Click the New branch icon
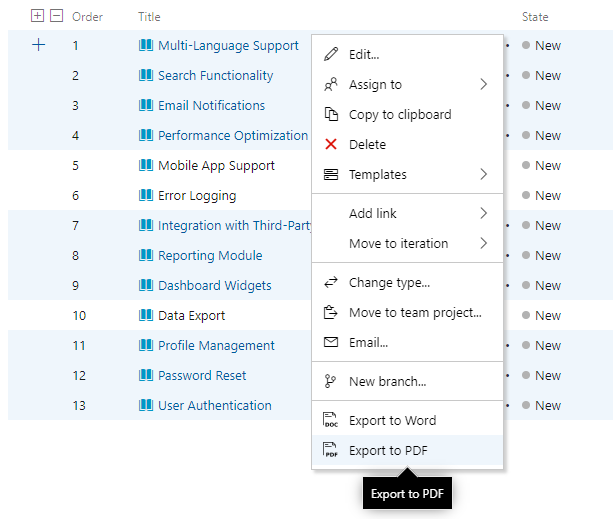613x519 pixels. (331, 381)
